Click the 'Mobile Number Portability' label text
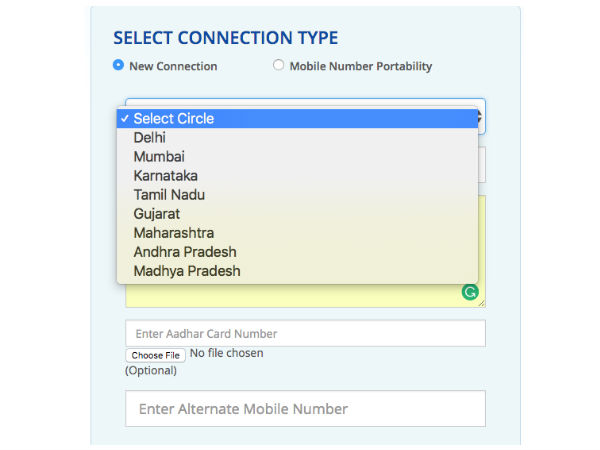 pos(360,67)
